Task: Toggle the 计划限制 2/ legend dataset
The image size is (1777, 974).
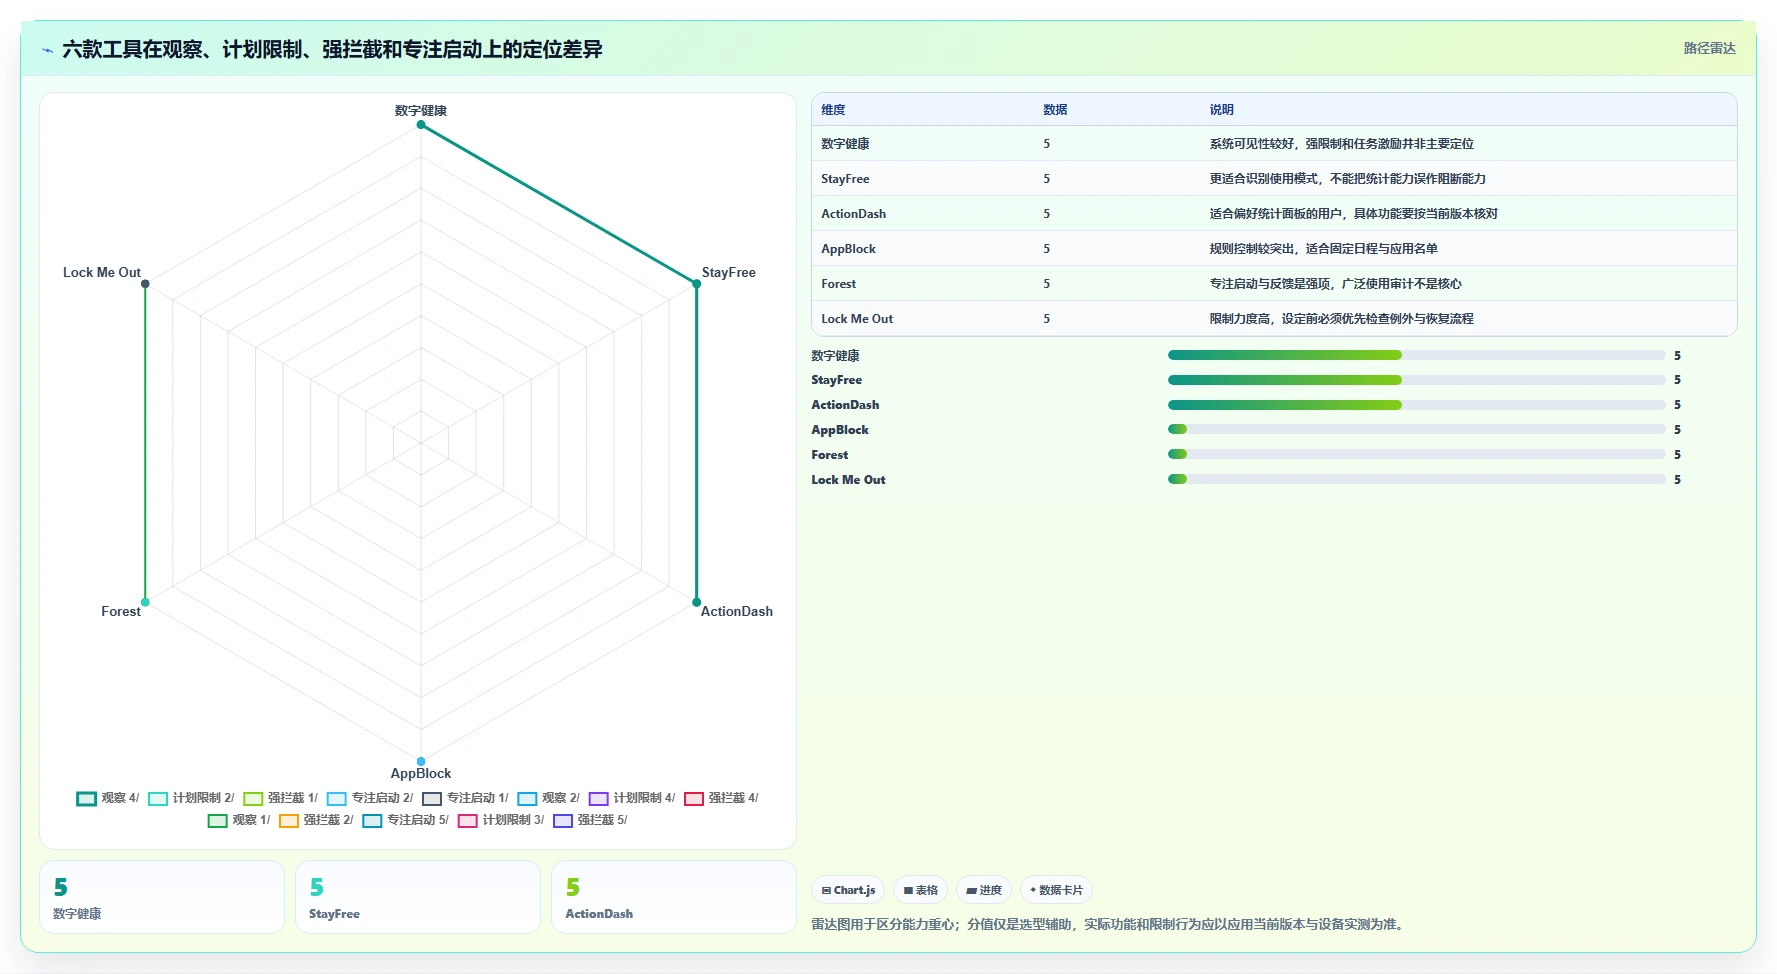Action: (191, 798)
